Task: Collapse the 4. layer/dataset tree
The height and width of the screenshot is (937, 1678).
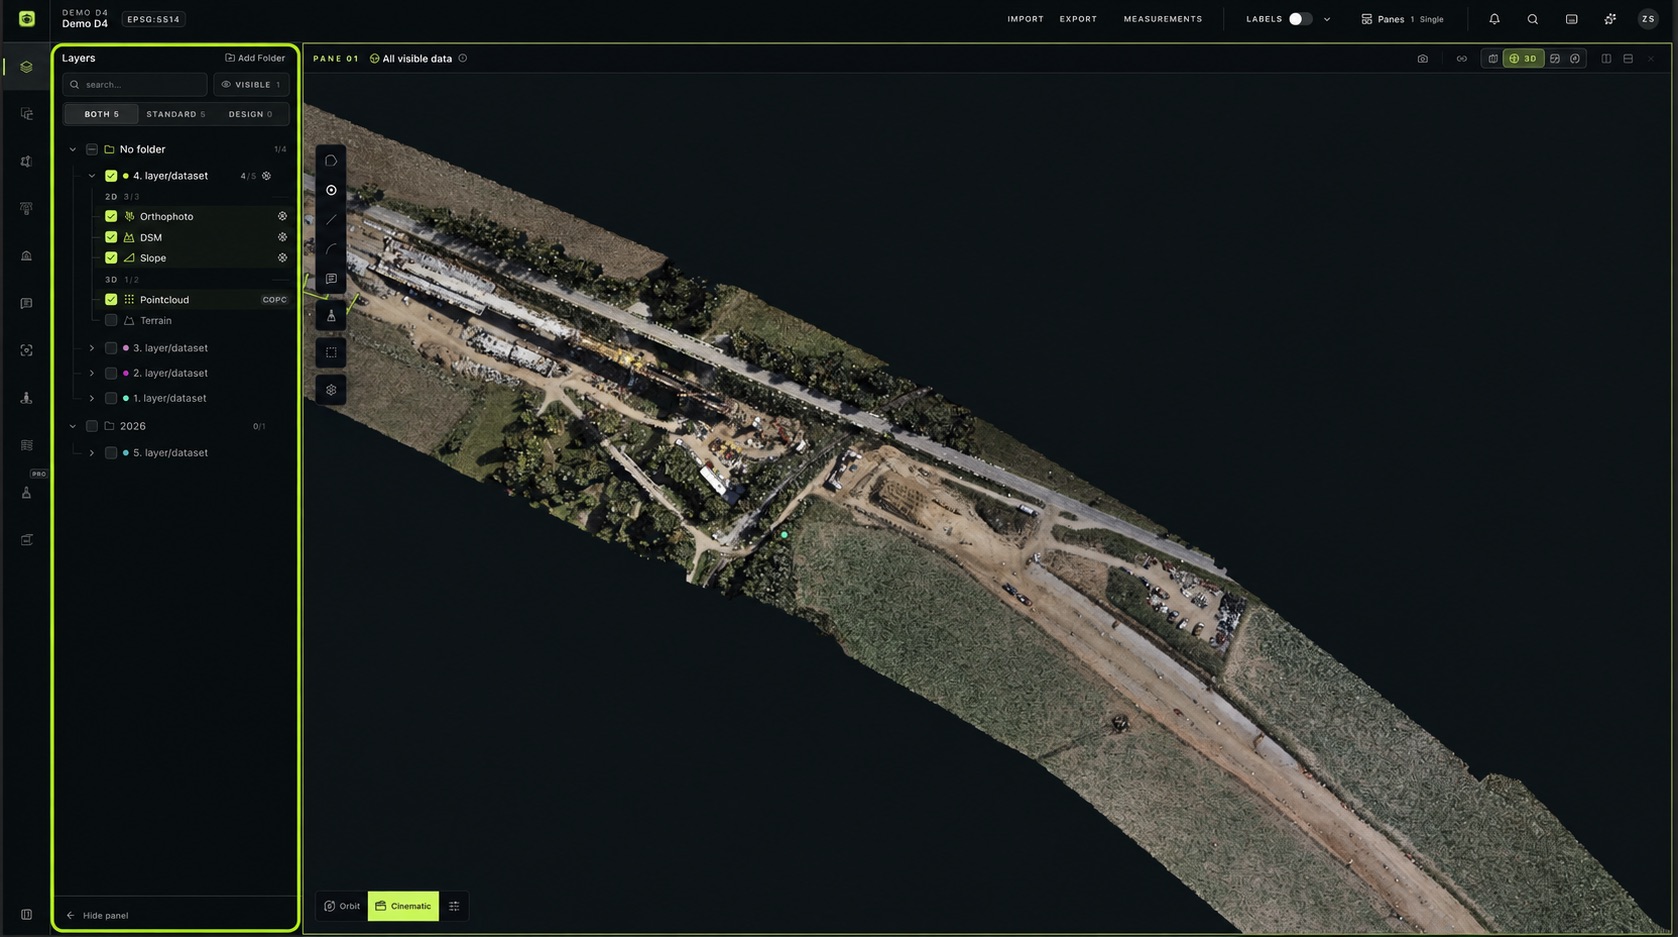Action: (92, 176)
